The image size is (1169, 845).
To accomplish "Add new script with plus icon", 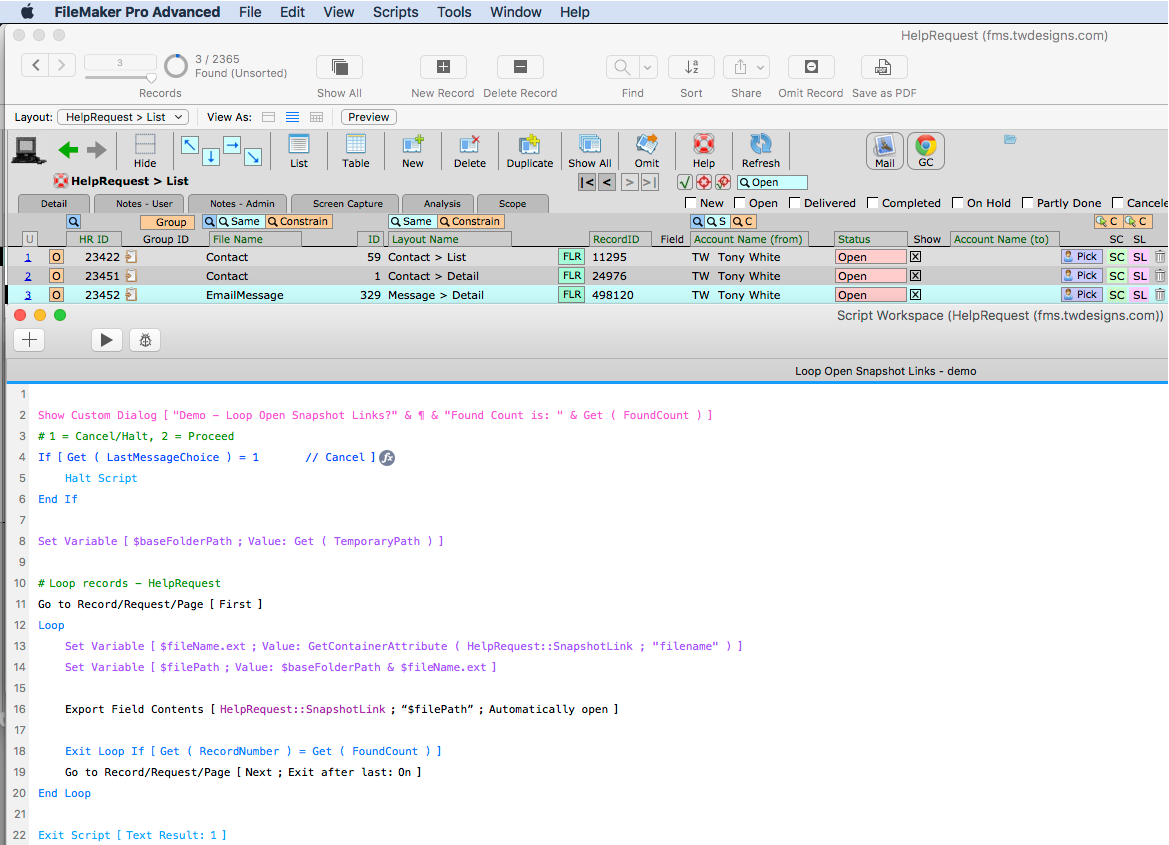I will (29, 340).
